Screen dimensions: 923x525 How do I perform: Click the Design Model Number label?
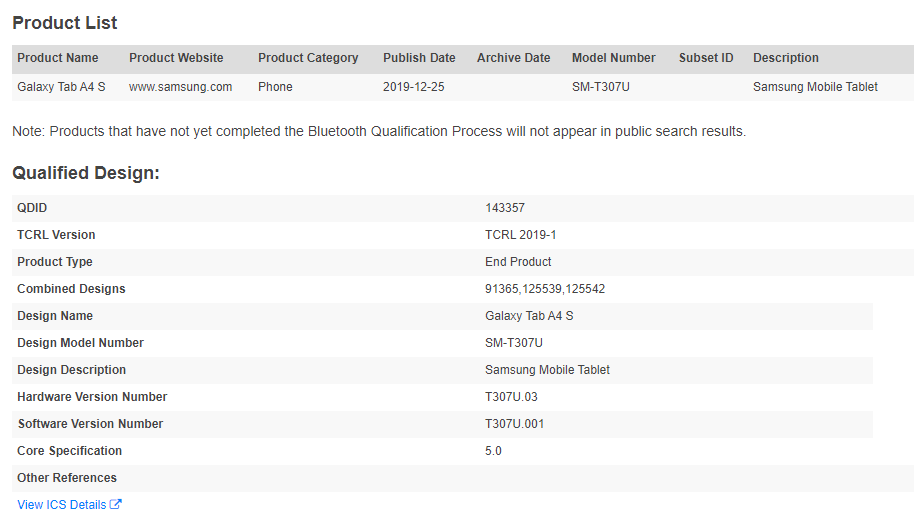pyautogui.click(x=80, y=343)
